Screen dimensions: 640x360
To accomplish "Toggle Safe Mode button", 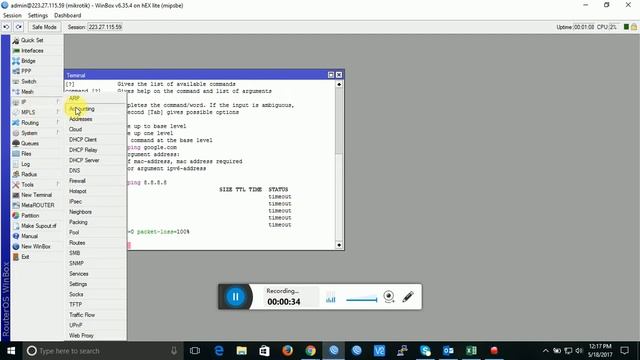I will pos(44,27).
